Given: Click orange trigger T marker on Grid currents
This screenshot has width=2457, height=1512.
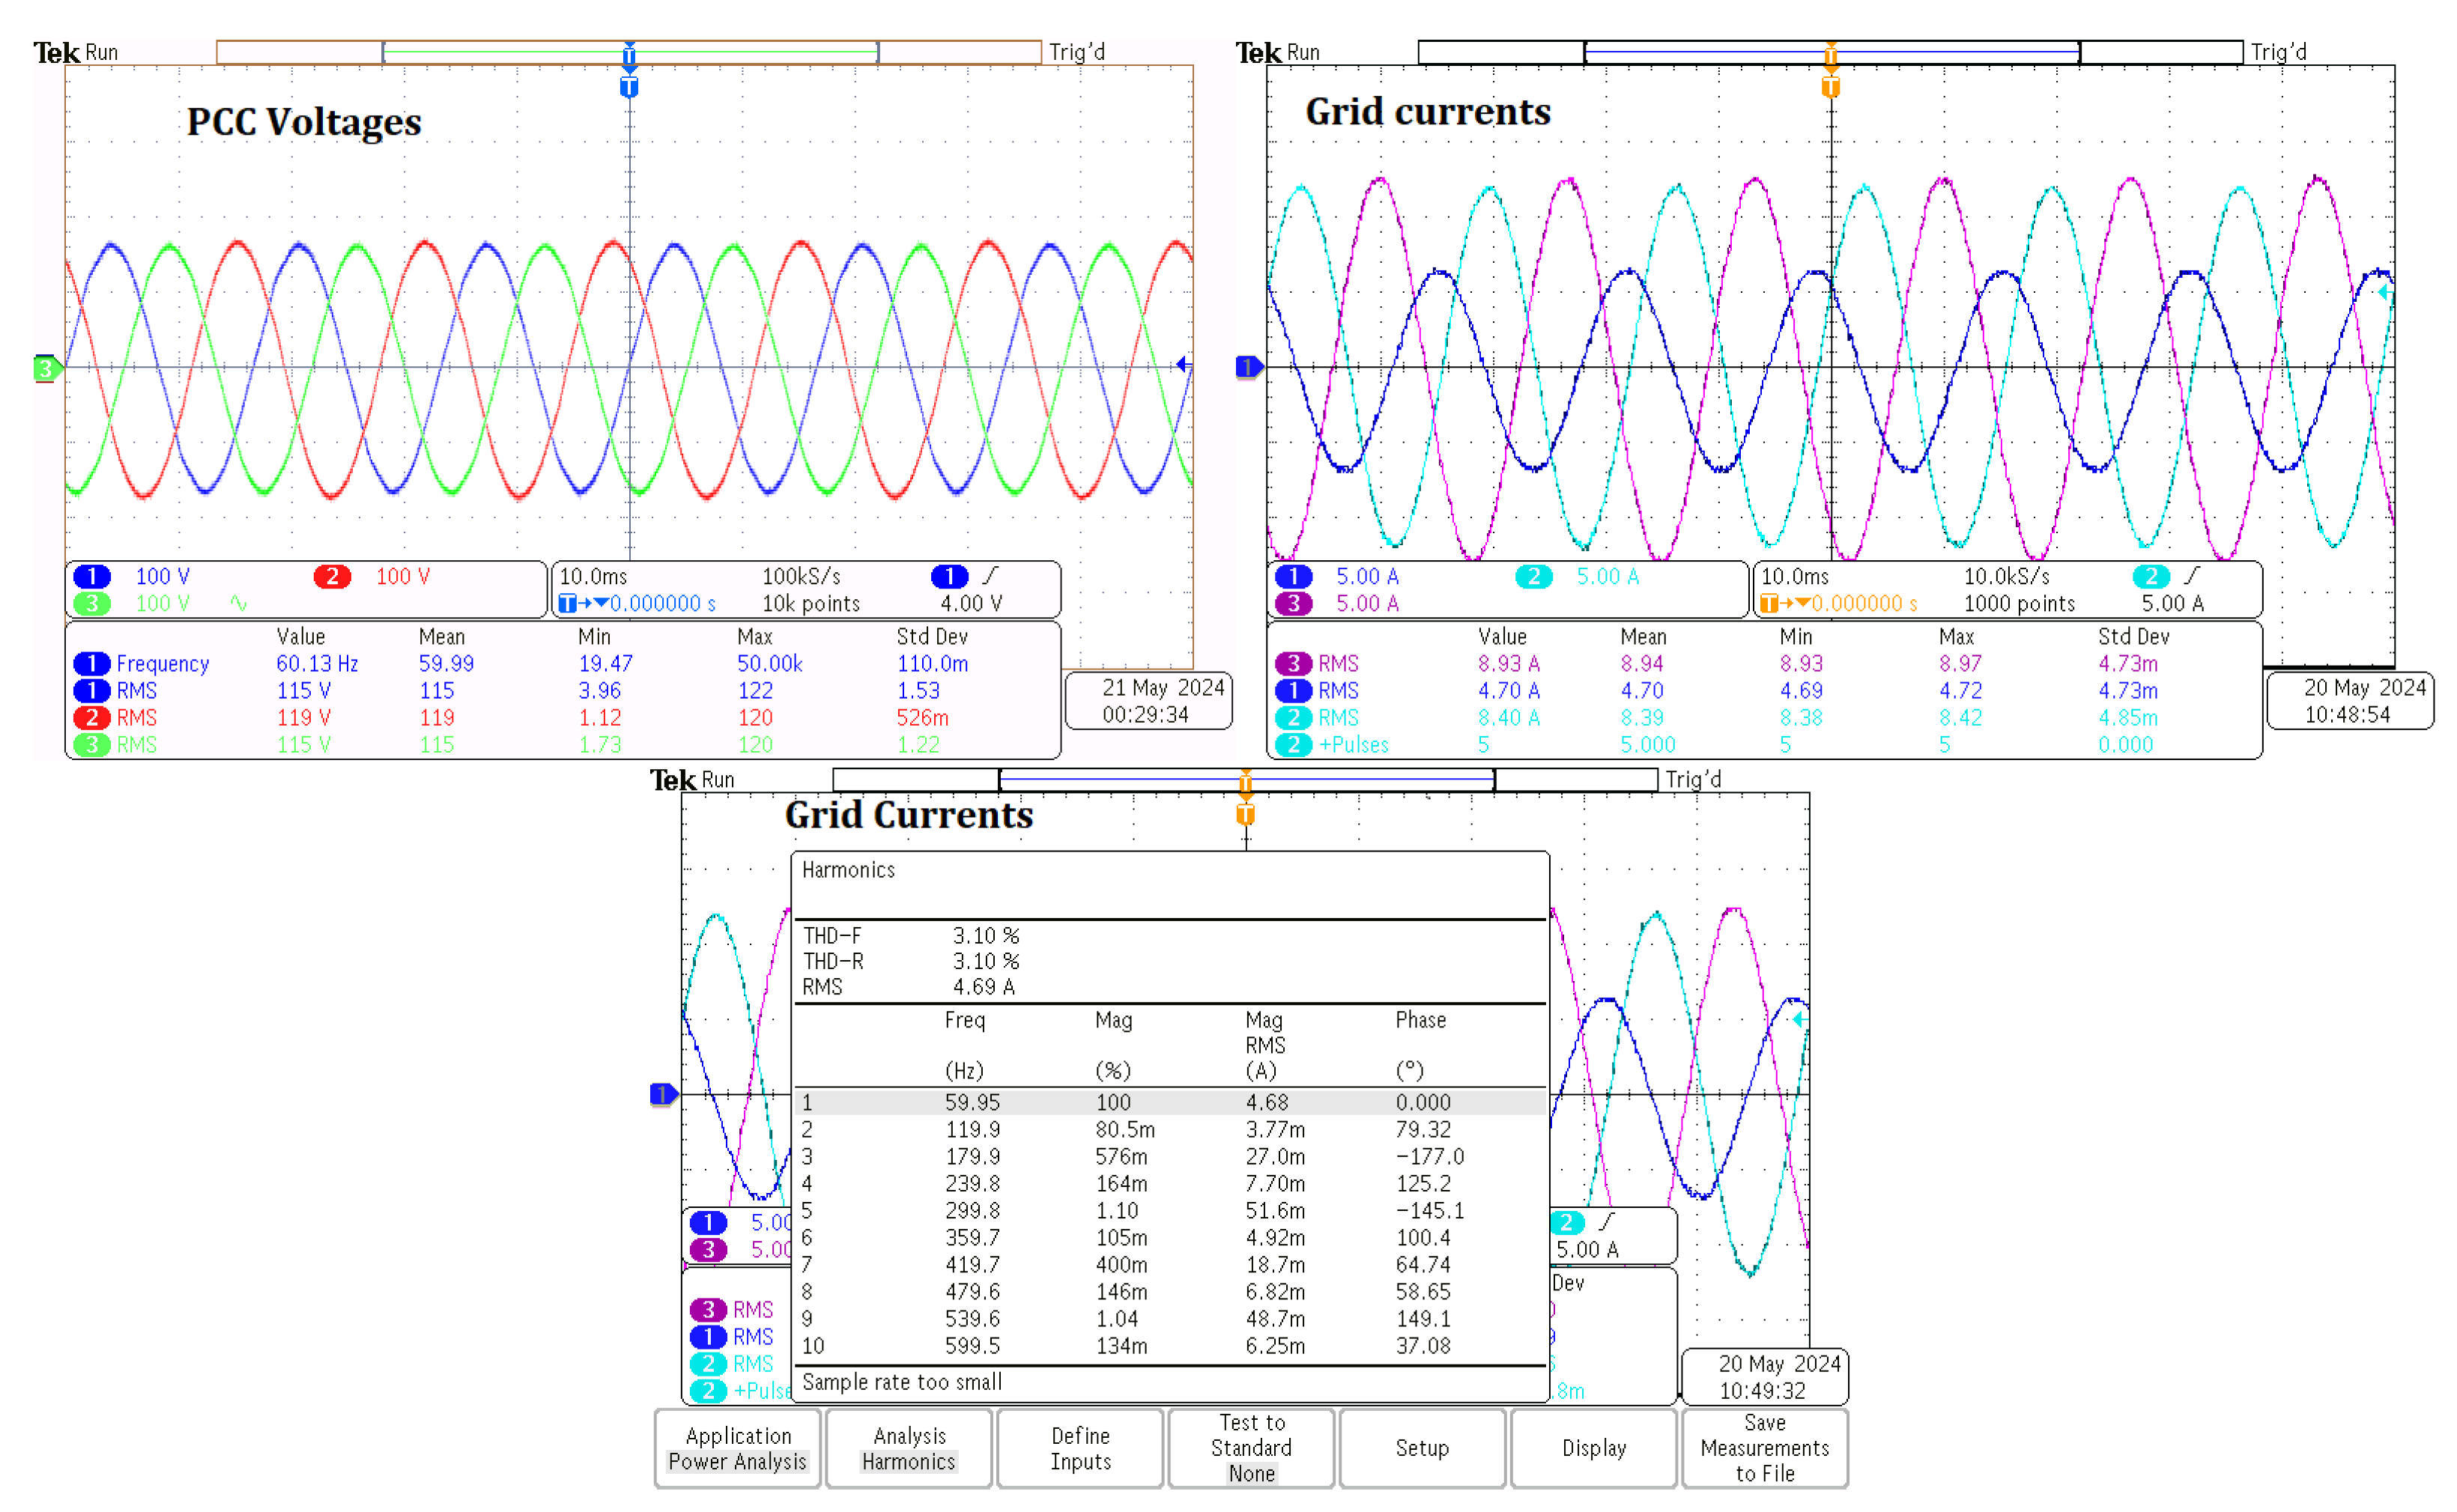Looking at the screenshot, I should (x=1831, y=87).
